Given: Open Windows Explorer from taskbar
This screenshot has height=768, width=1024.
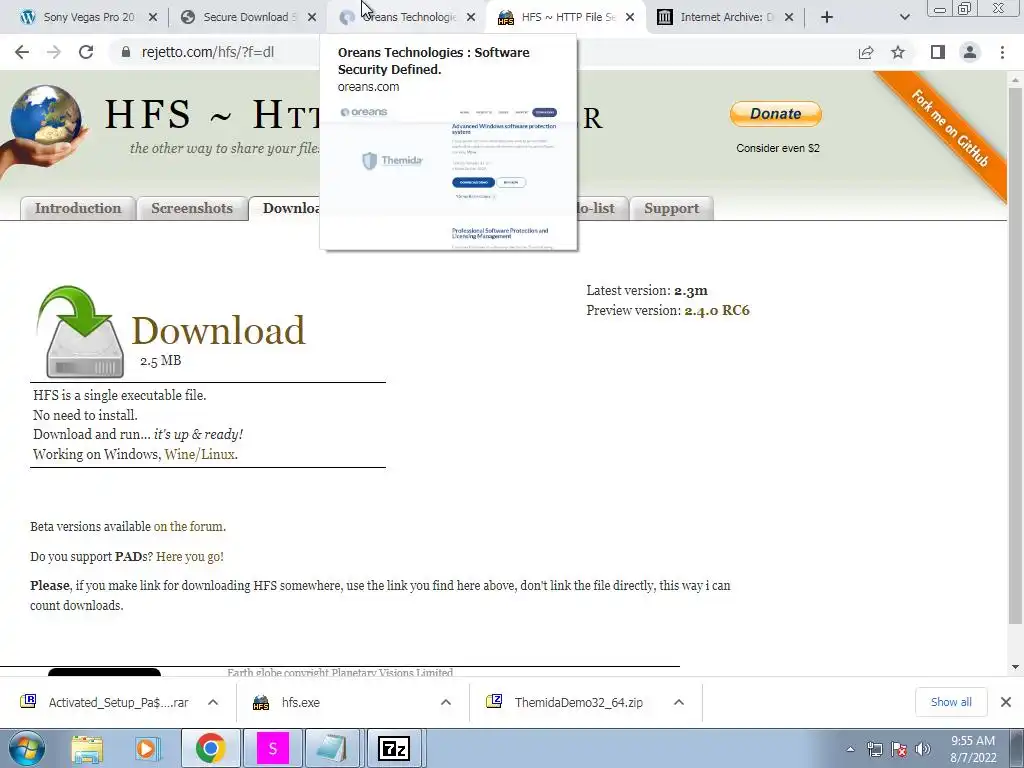Looking at the screenshot, I should point(87,749).
